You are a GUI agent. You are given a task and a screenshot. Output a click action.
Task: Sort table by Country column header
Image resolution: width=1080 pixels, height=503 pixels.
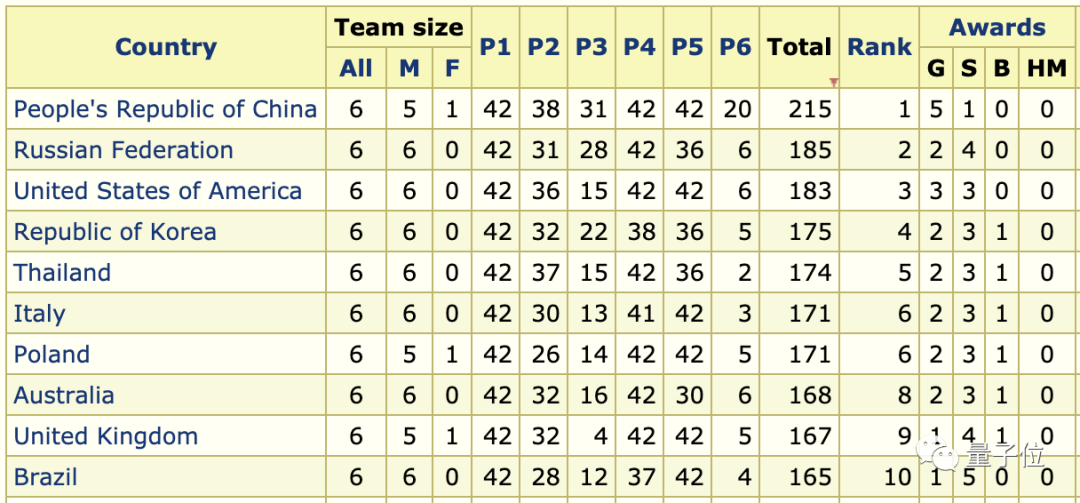[166, 47]
